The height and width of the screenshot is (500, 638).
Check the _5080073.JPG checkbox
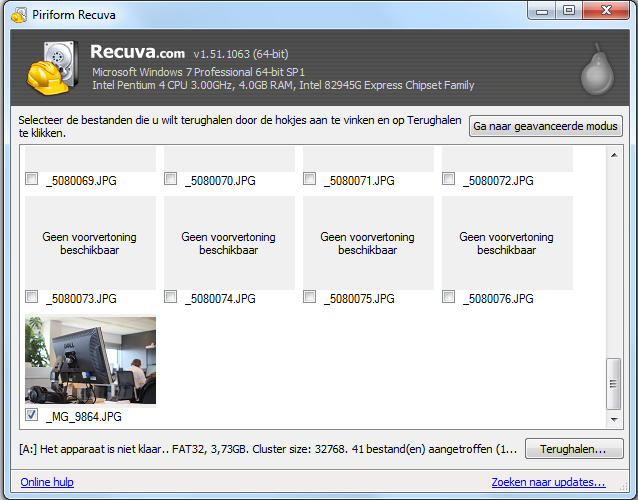pyautogui.click(x=31, y=297)
